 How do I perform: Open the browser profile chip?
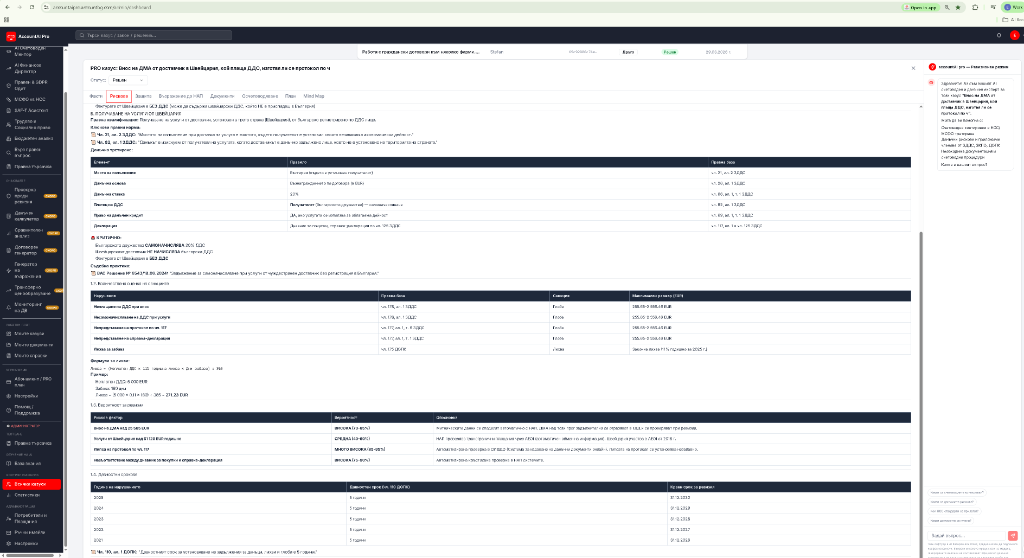click(1012, 7)
